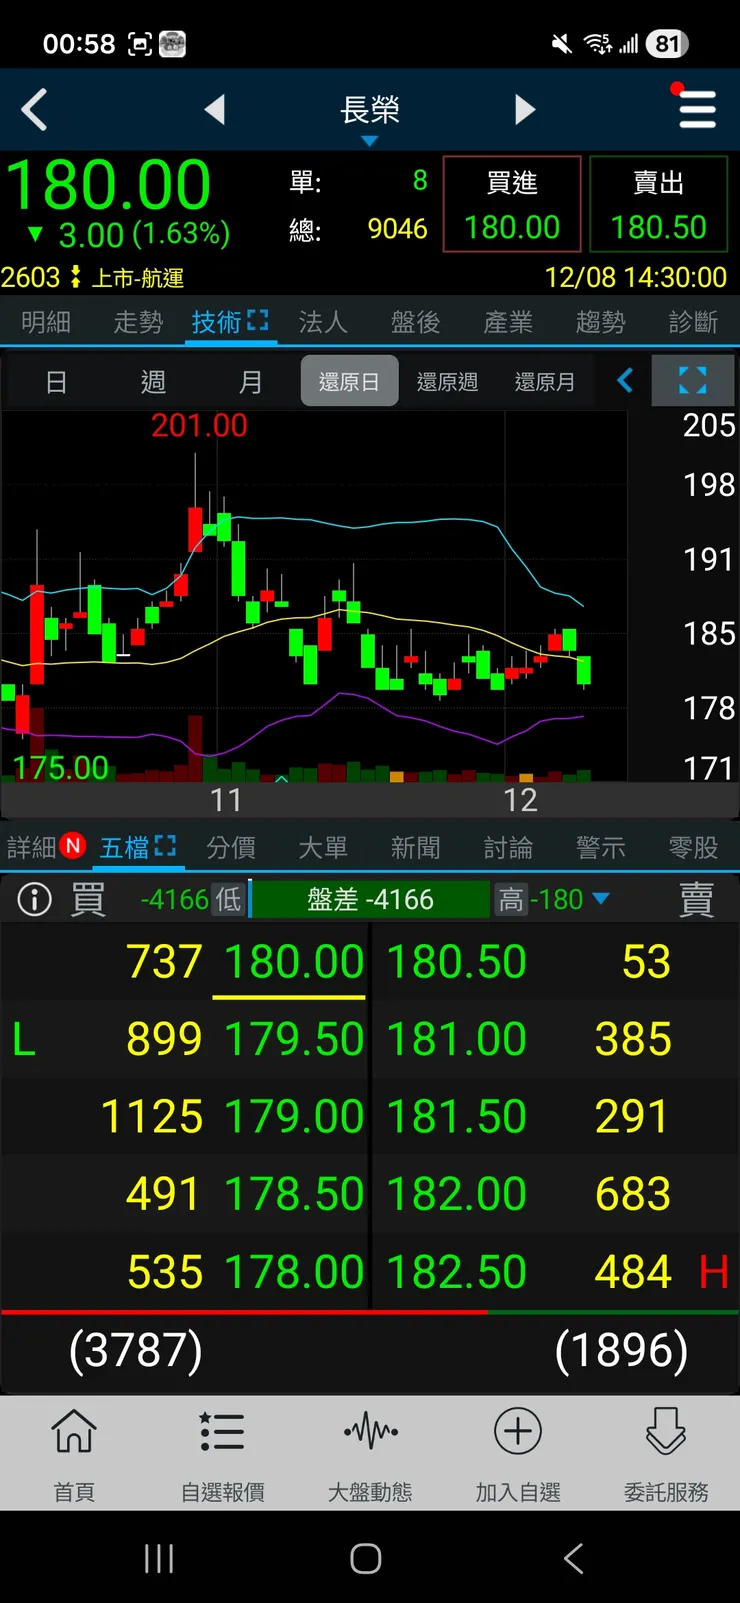Select the 月 chart period

click(250, 382)
